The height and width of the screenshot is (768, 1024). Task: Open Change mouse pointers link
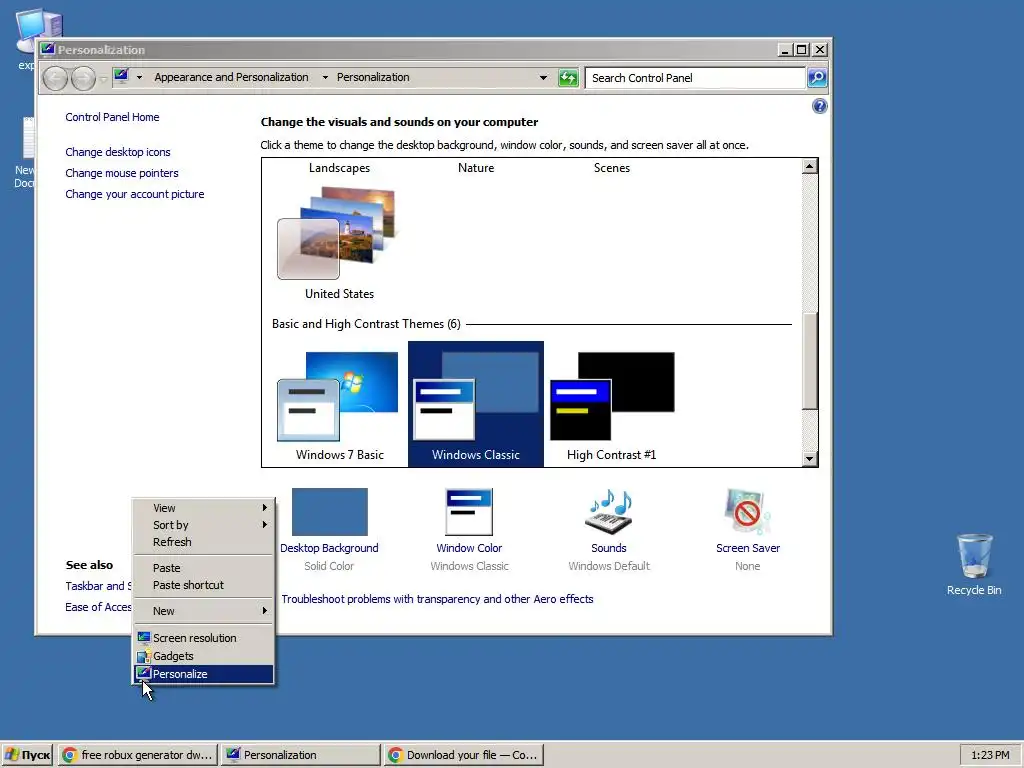(x=121, y=173)
